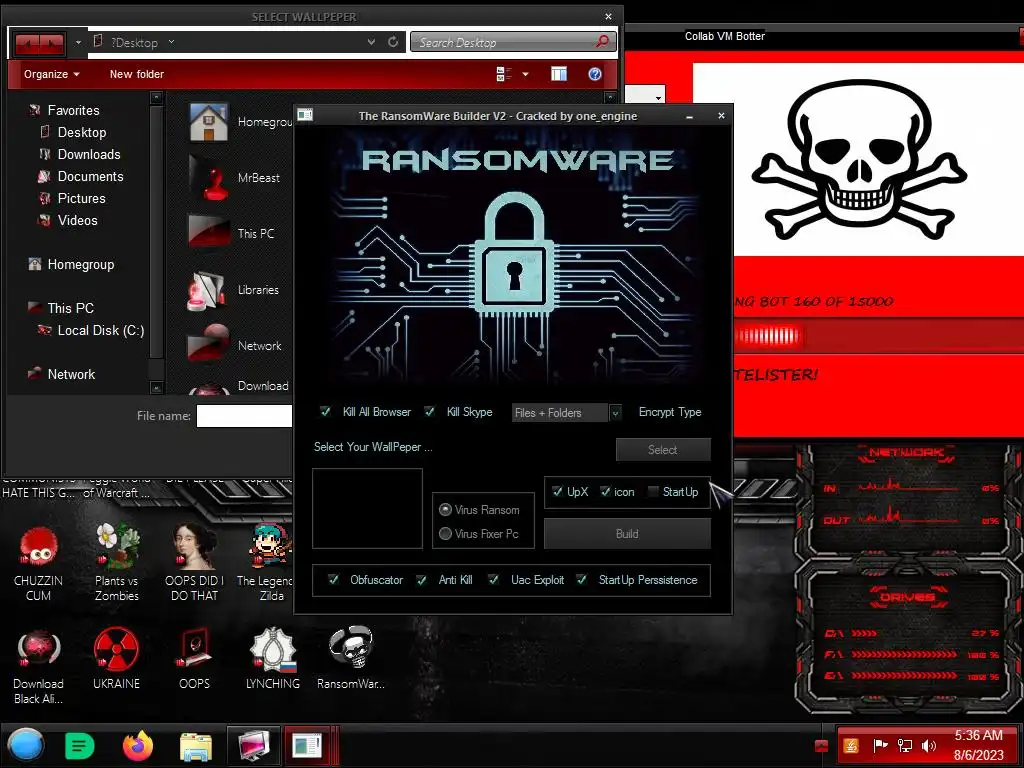The width and height of the screenshot is (1024, 768).
Task: Click the search magnifier icon
Action: 603,42
